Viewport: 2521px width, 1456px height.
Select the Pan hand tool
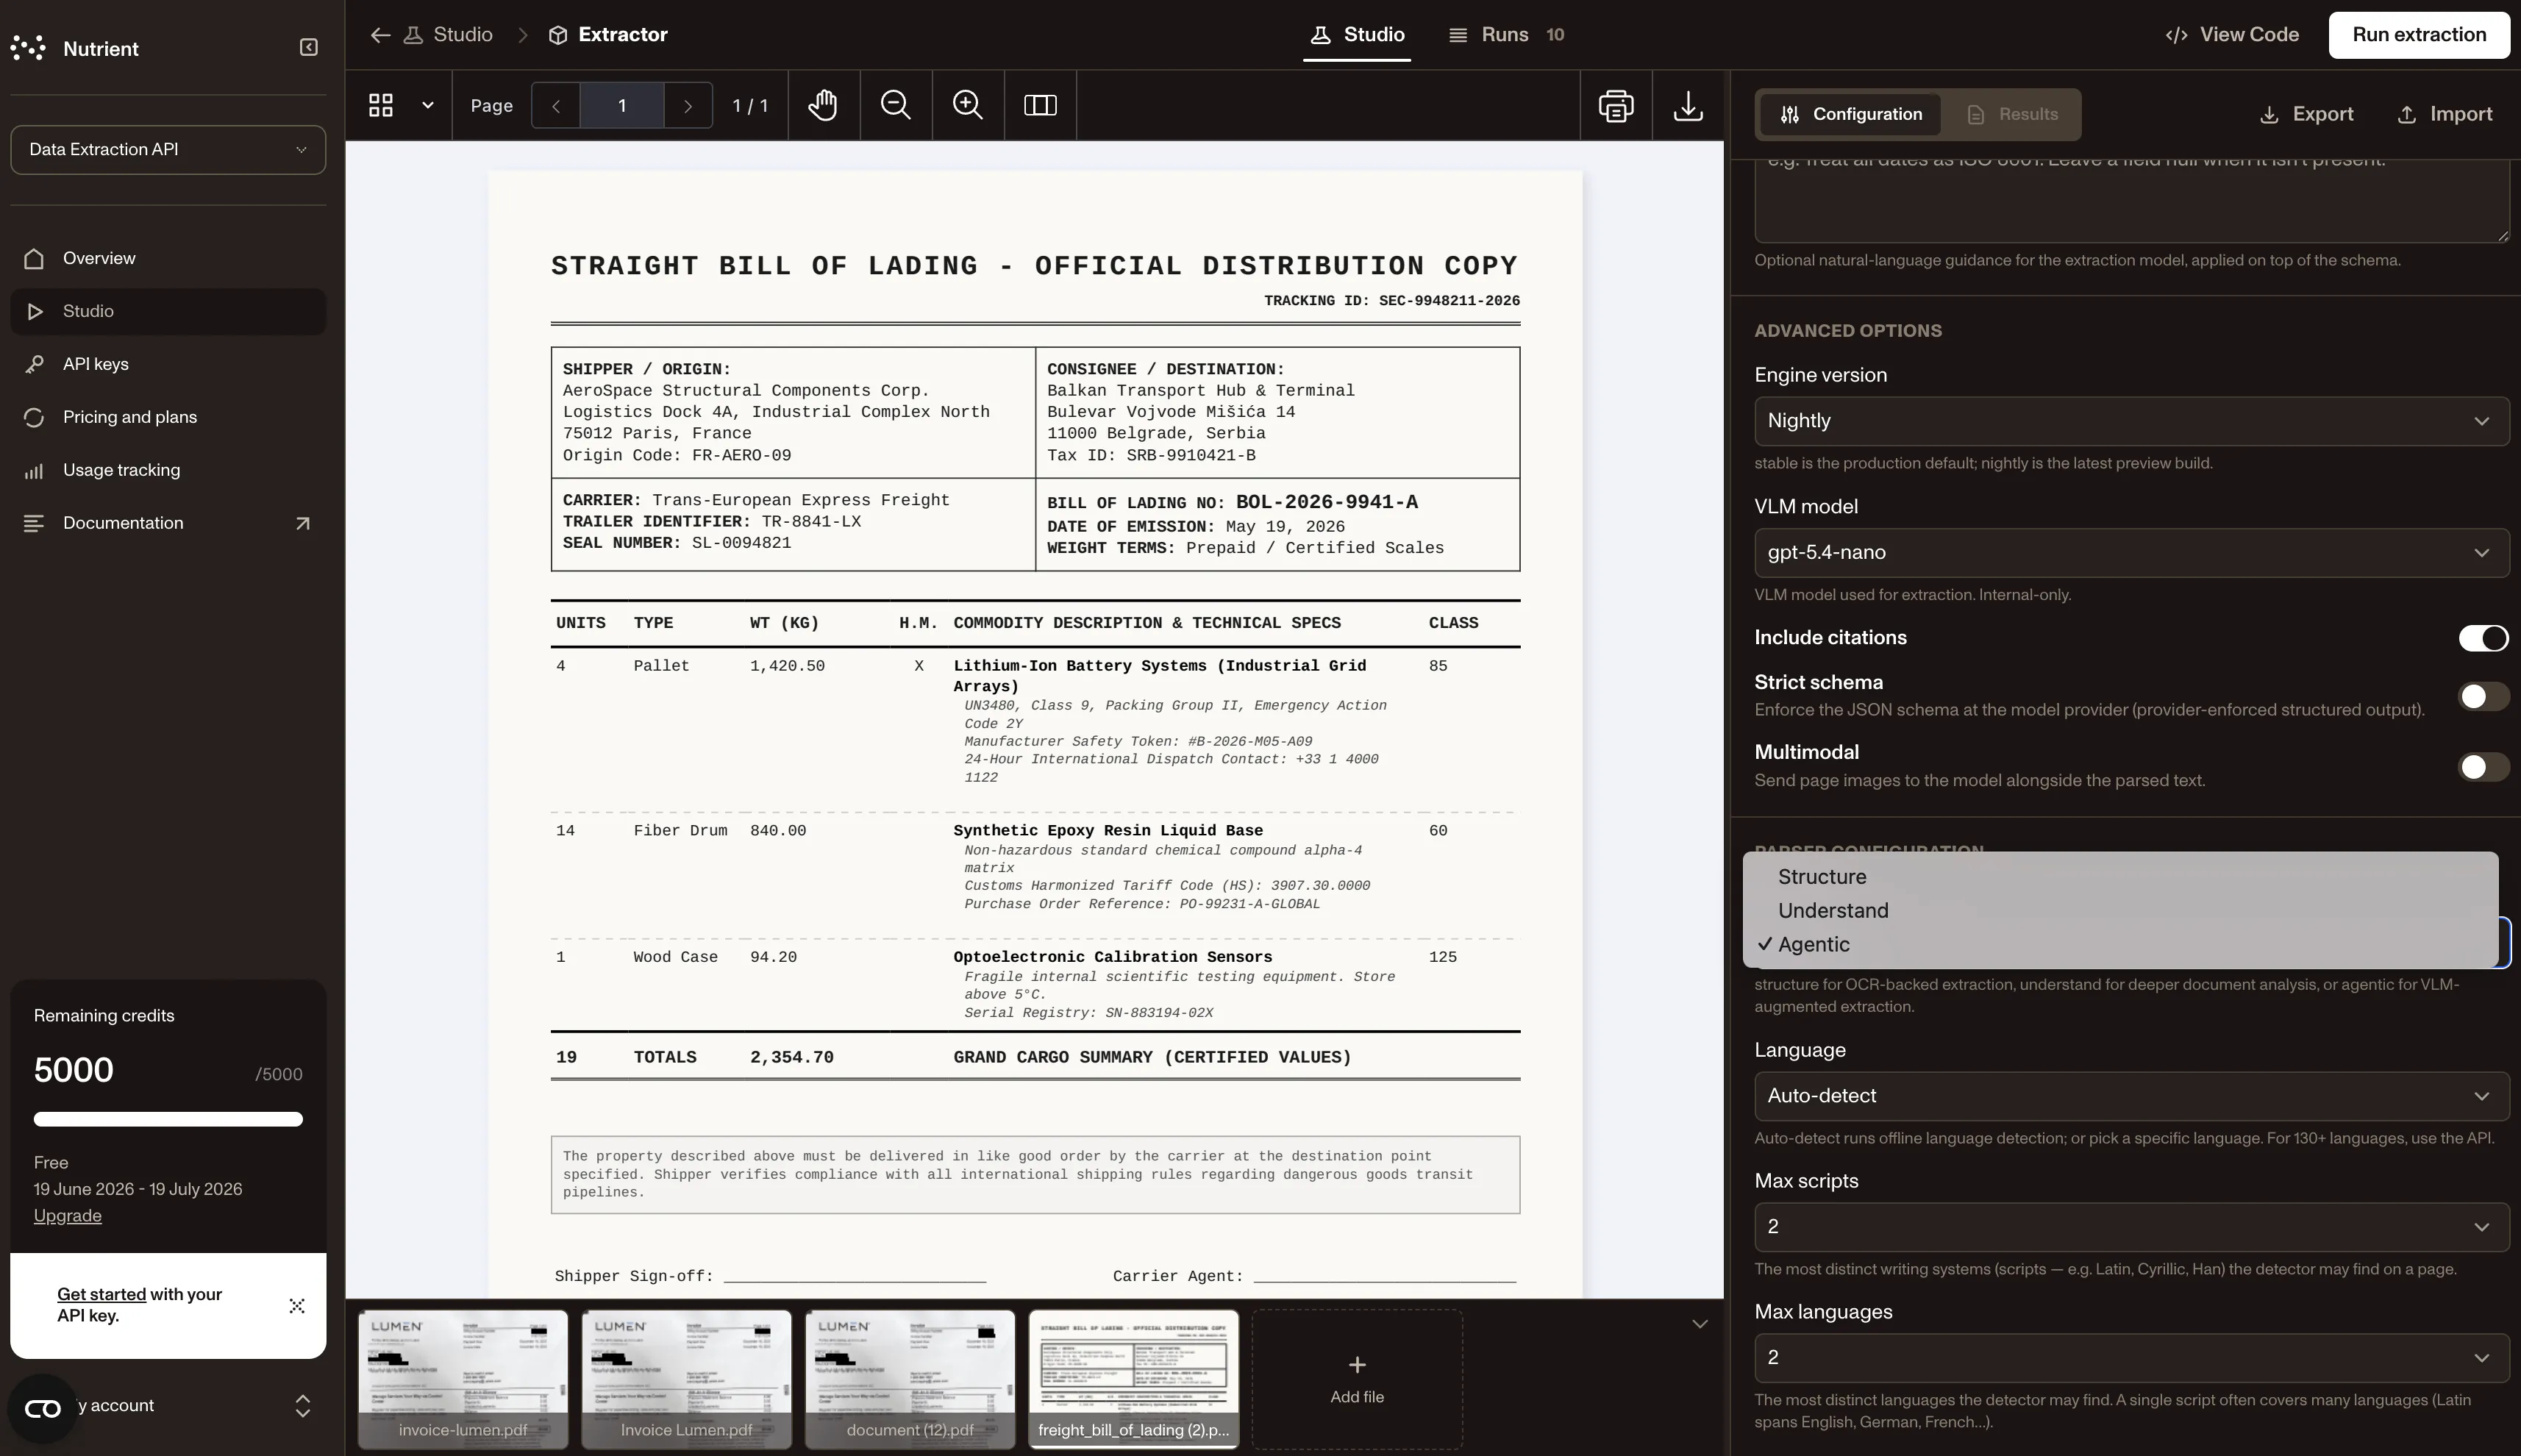(x=823, y=105)
